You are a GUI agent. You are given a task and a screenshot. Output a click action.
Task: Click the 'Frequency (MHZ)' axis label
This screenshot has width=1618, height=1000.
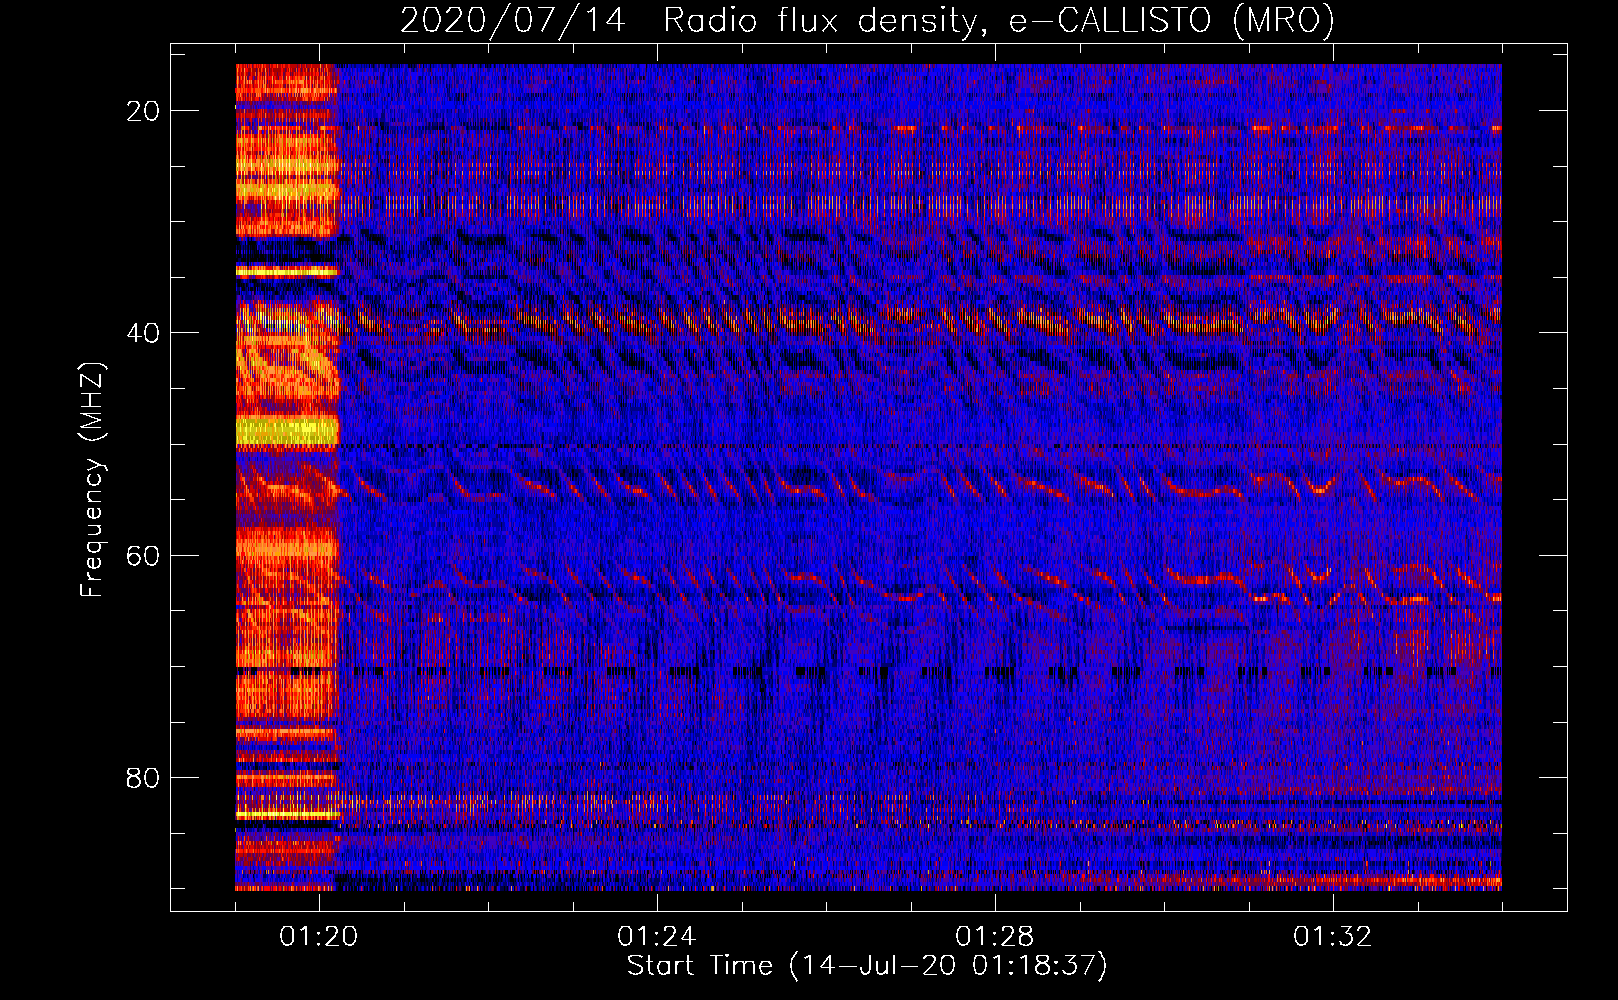click(x=92, y=480)
